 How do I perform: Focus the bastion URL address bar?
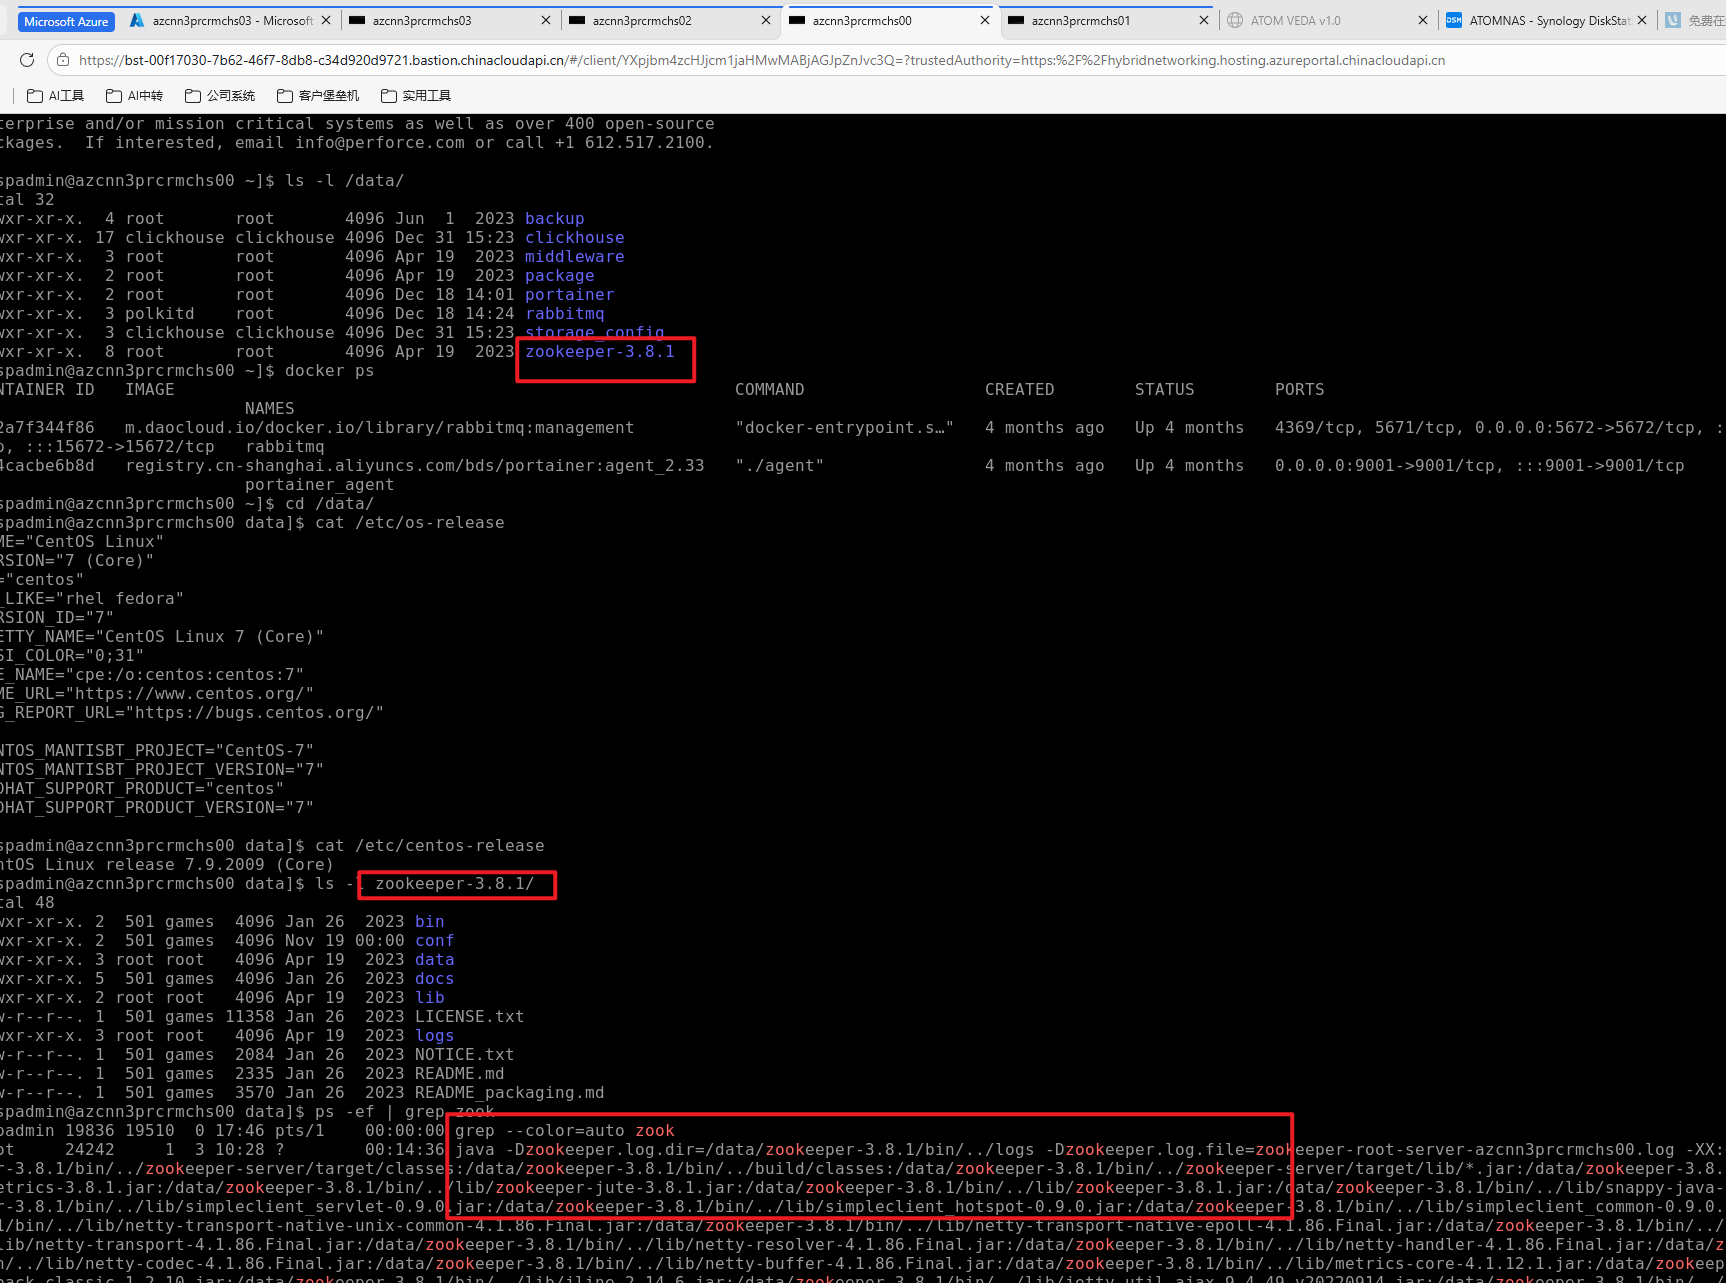[x=761, y=60]
